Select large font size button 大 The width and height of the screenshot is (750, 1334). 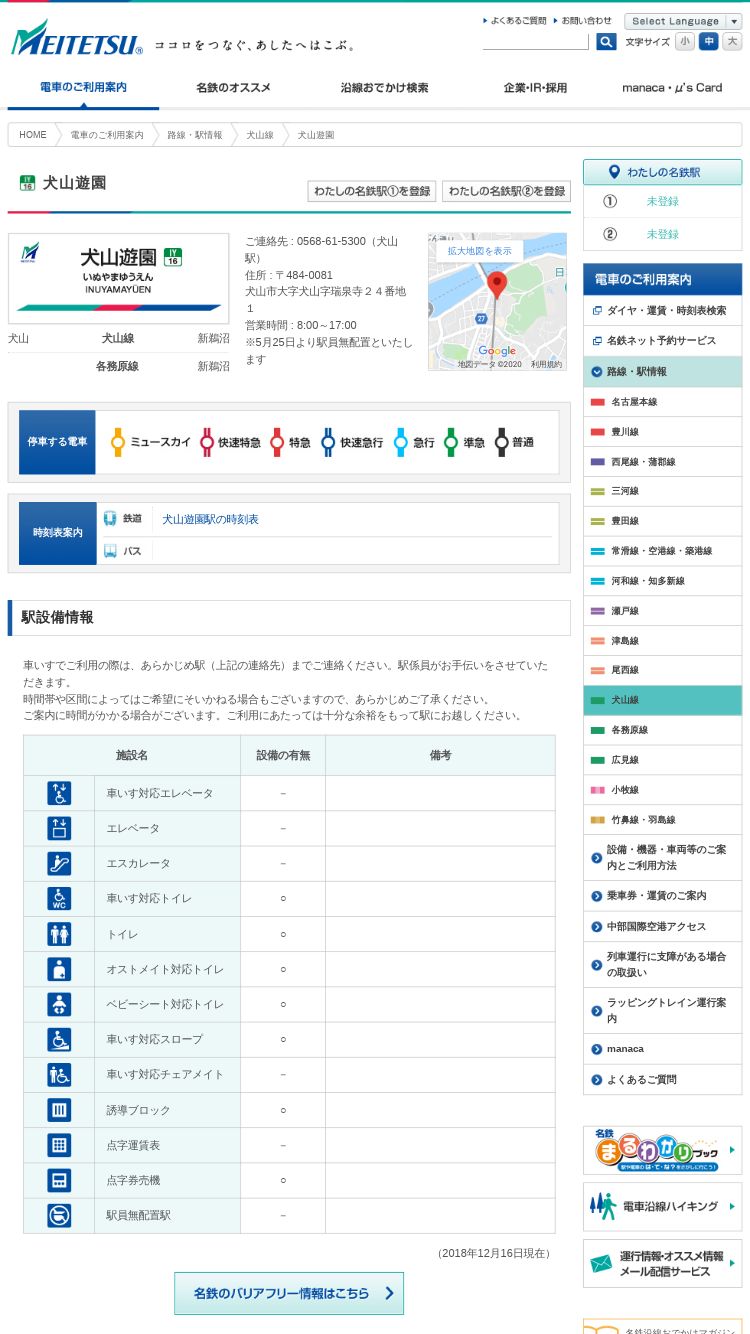coord(732,41)
